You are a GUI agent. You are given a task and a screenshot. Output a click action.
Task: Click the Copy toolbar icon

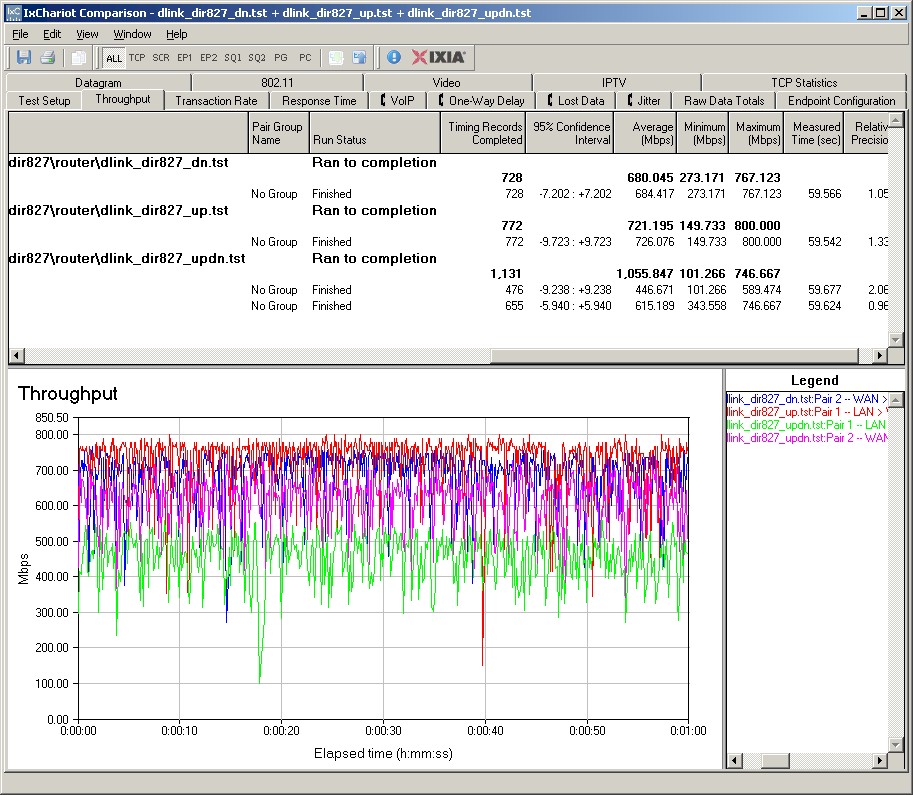(x=78, y=57)
